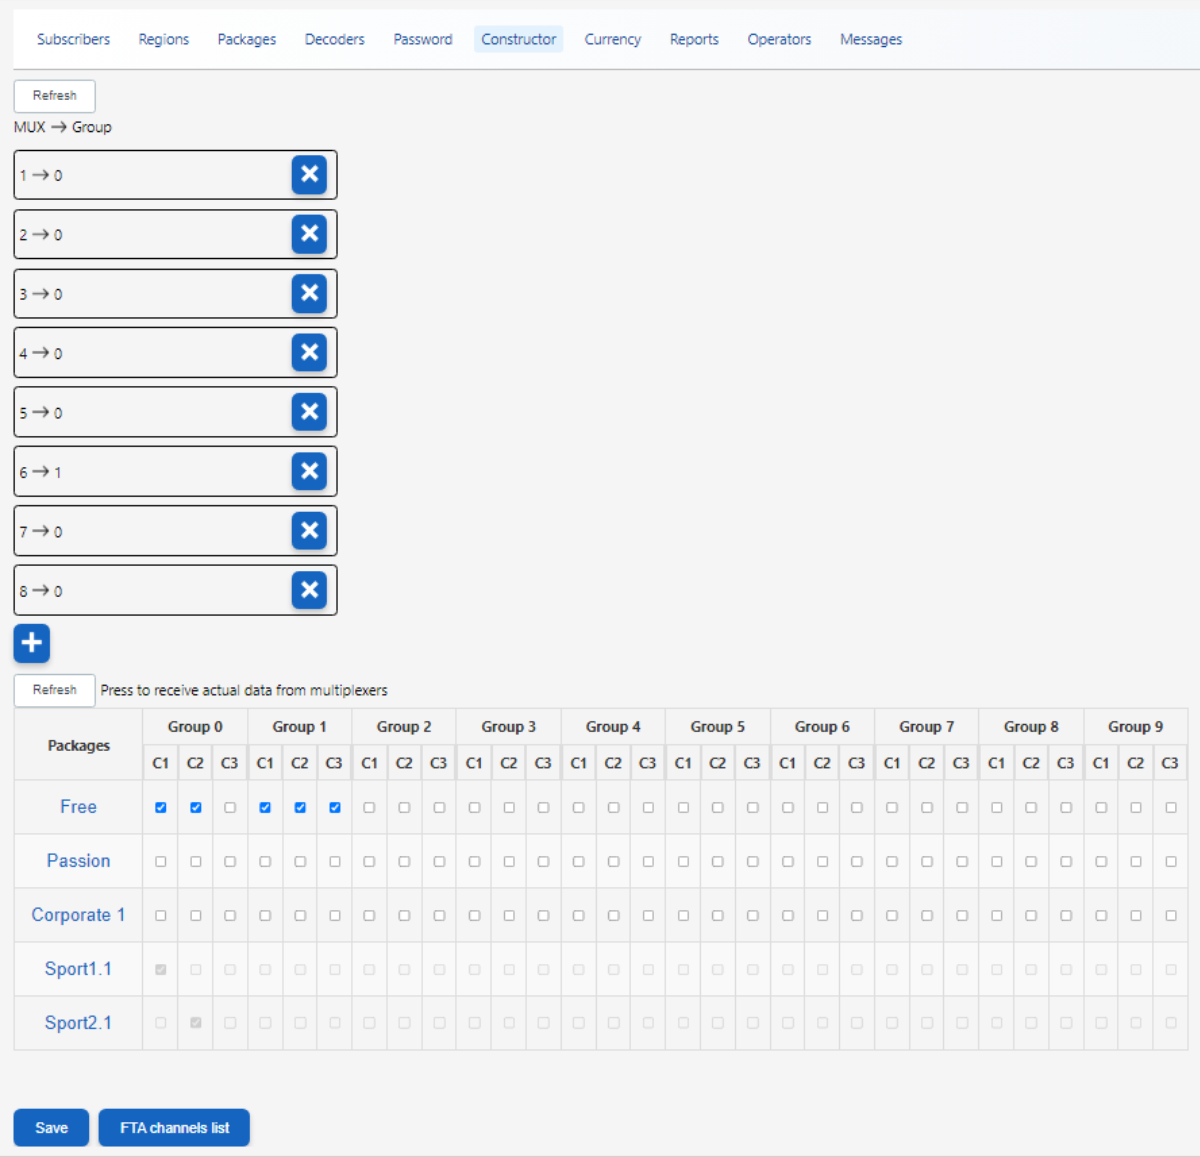The width and height of the screenshot is (1200, 1157).
Task: Enable Passion package Group 0 C1
Action: [161, 862]
